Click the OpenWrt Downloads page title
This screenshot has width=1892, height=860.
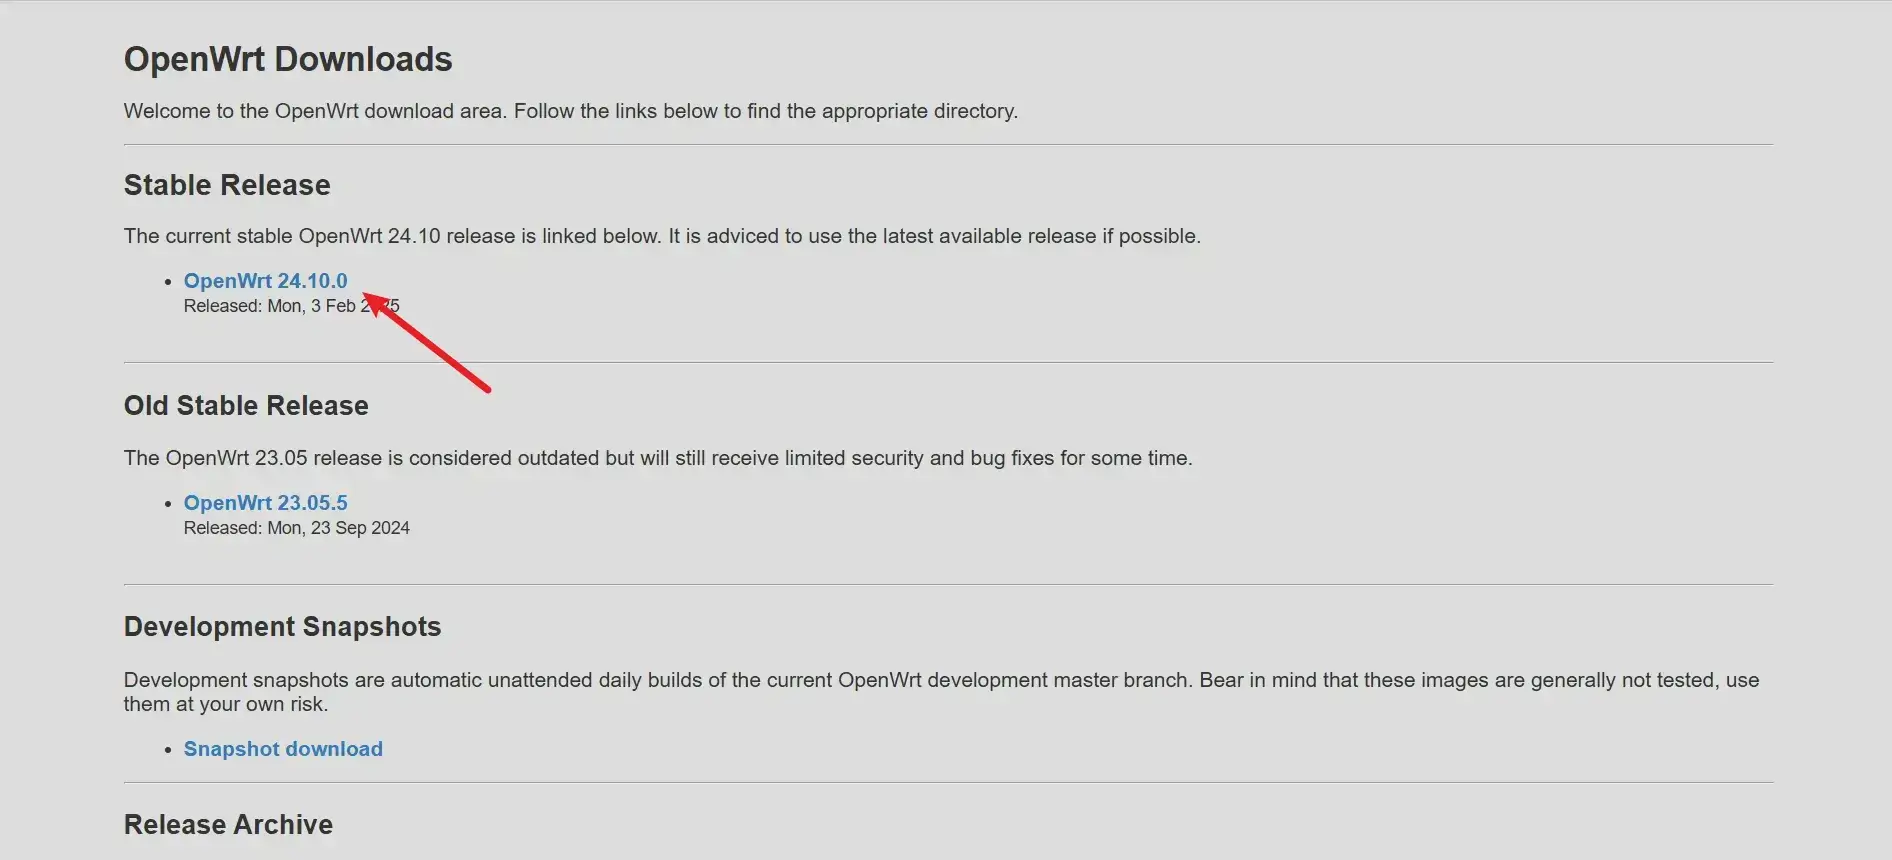288,59
